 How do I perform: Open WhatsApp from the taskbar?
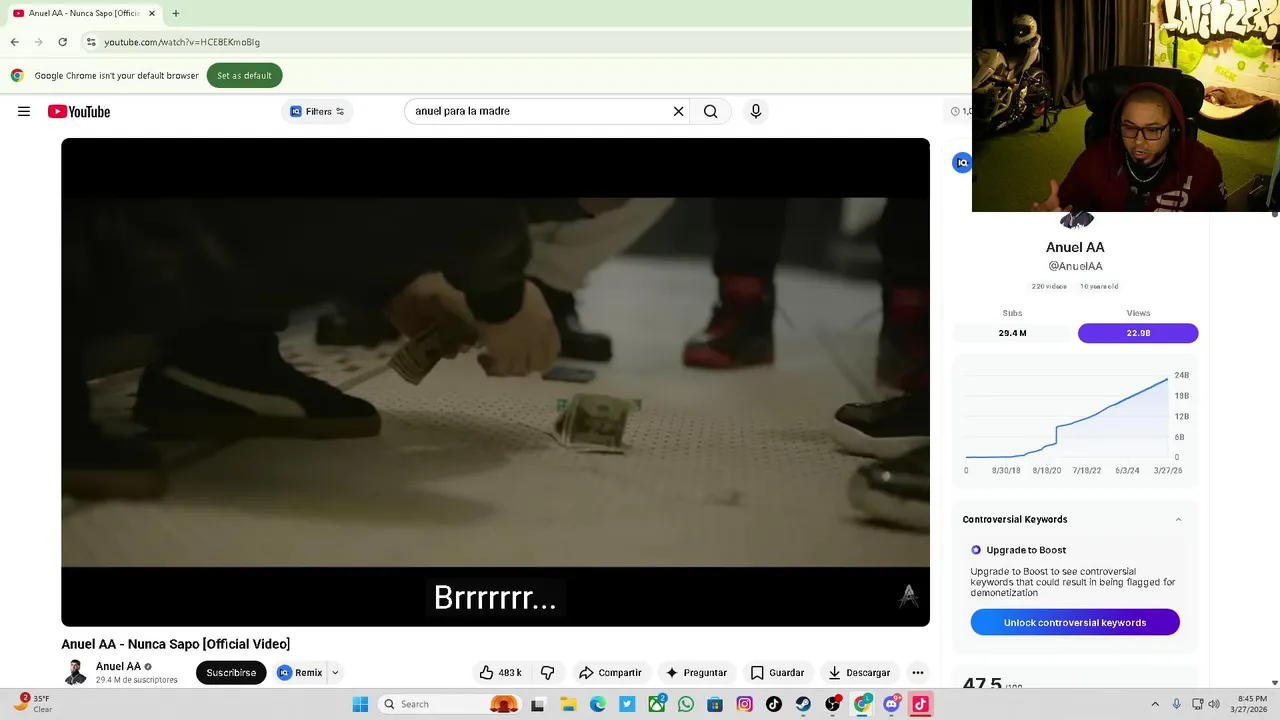pyautogui.click(x=686, y=704)
